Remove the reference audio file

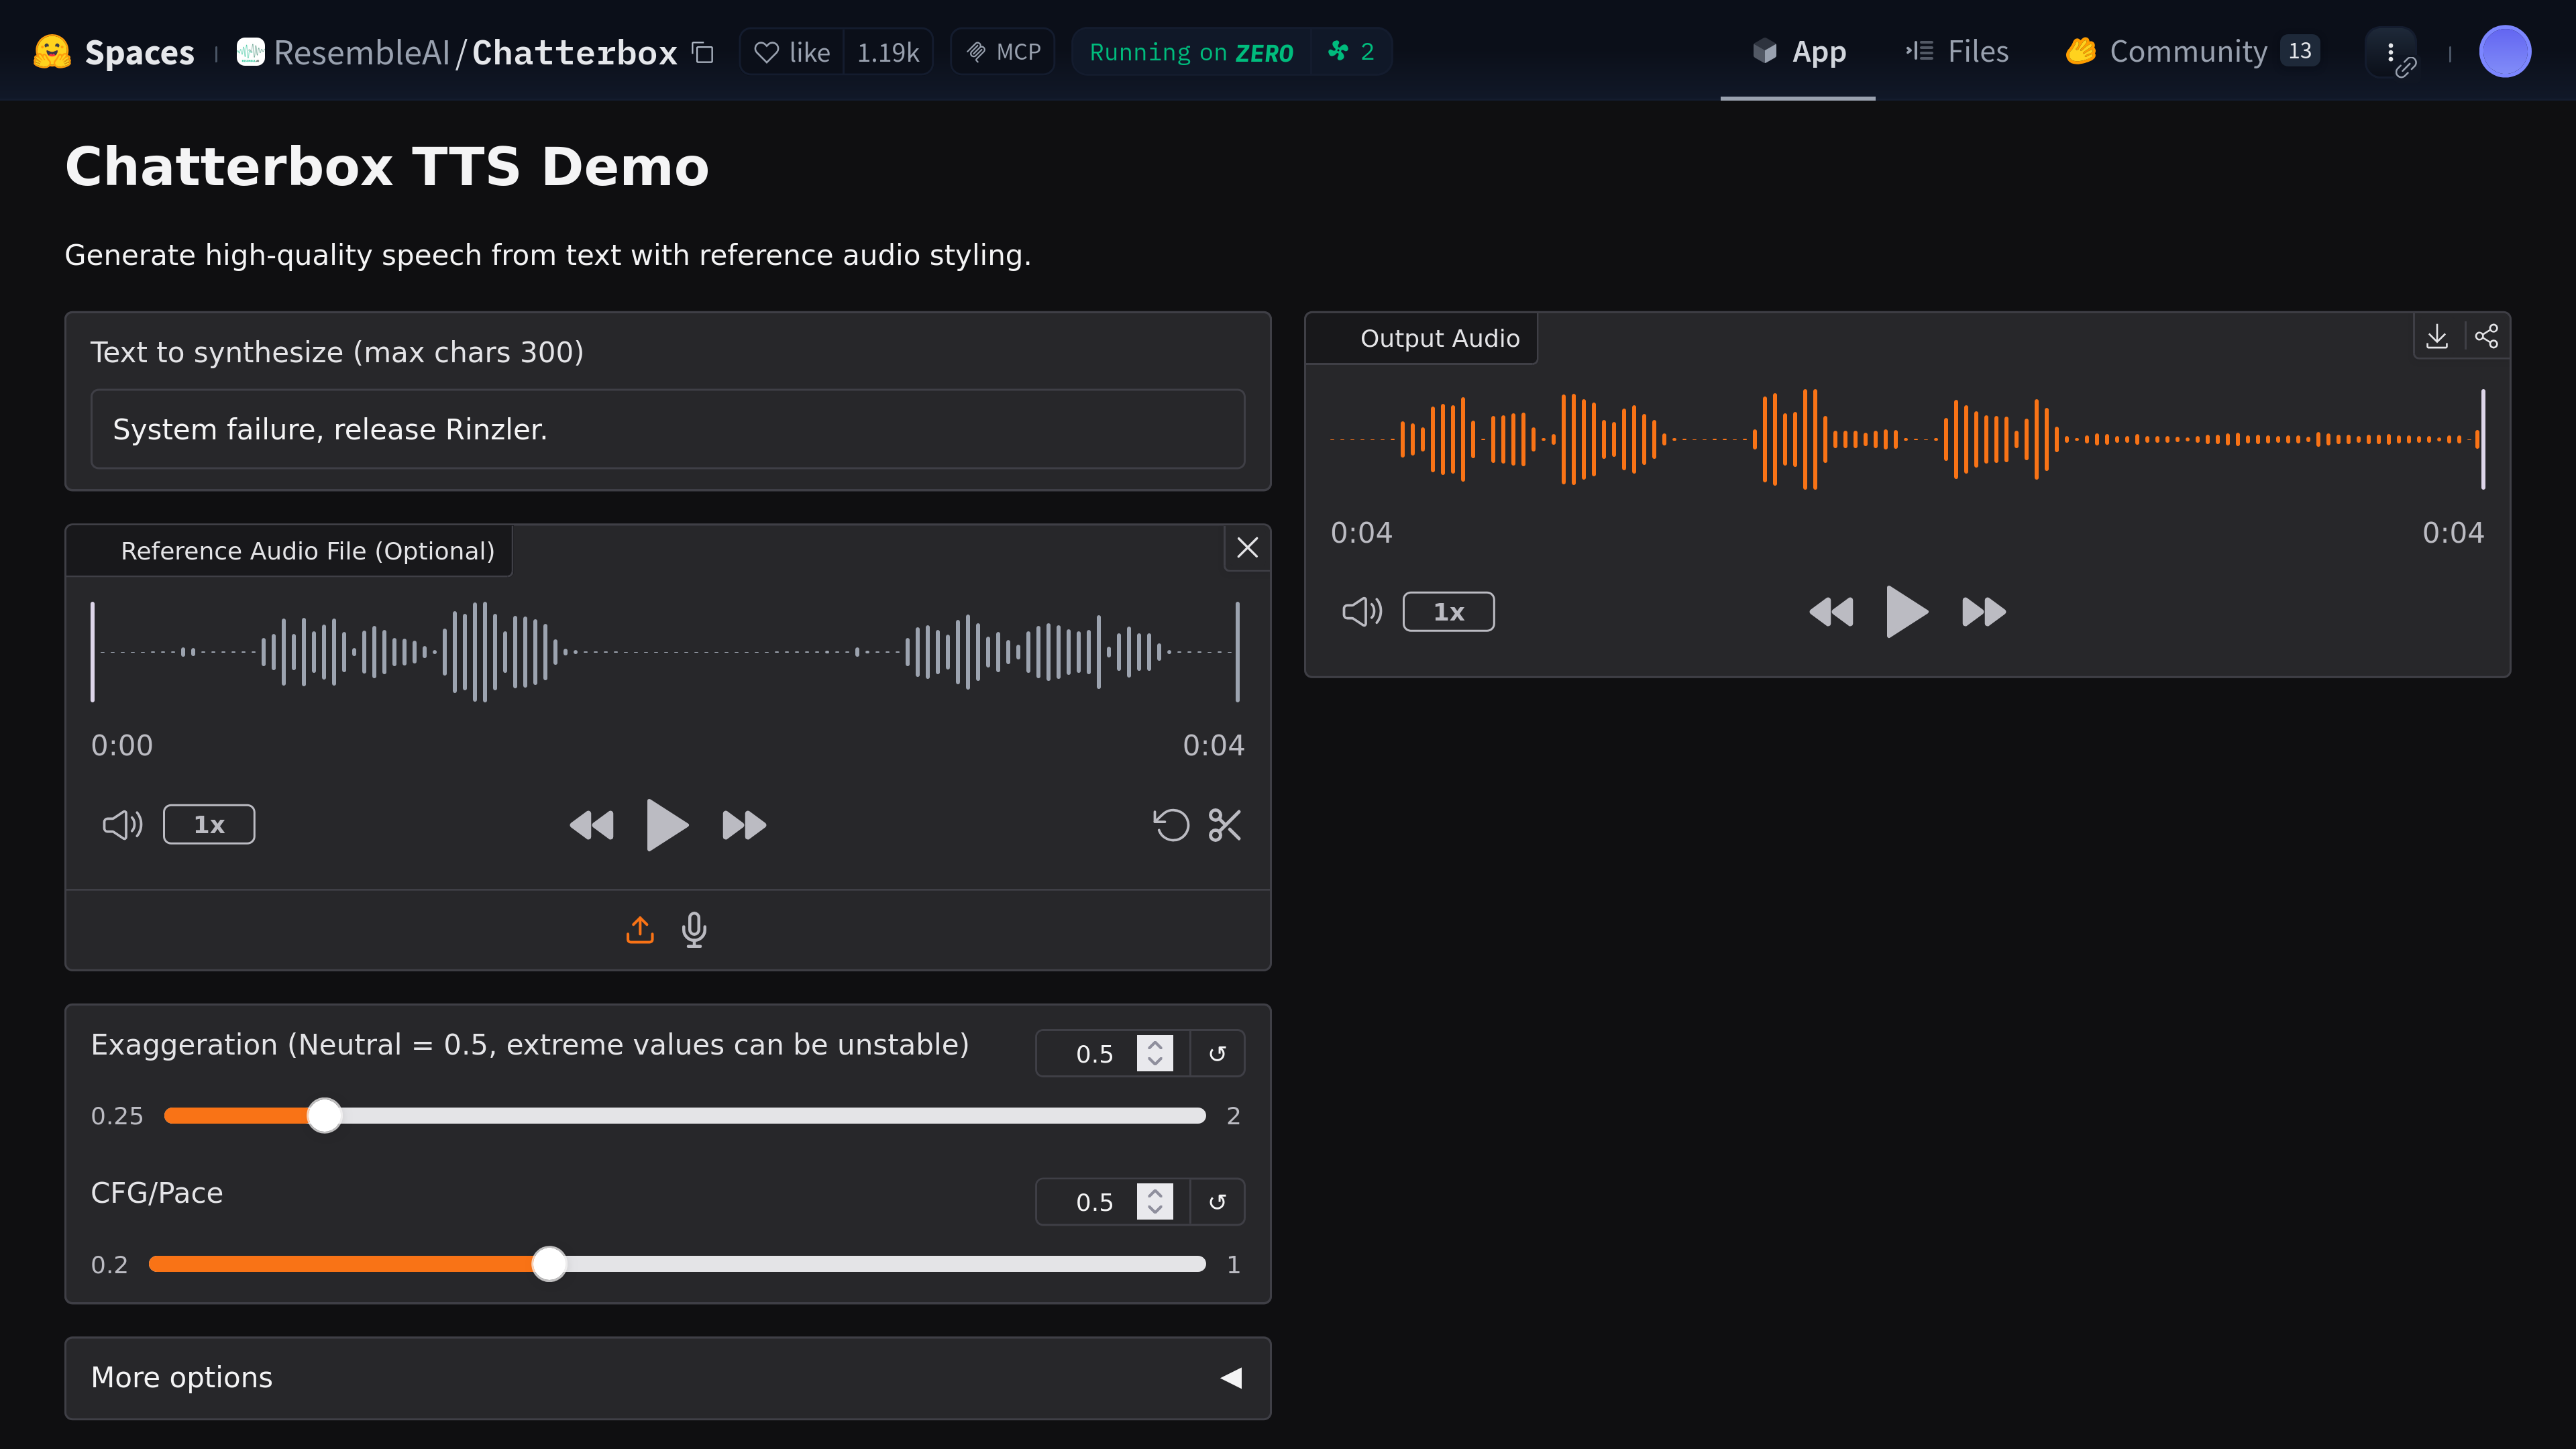coord(1247,548)
